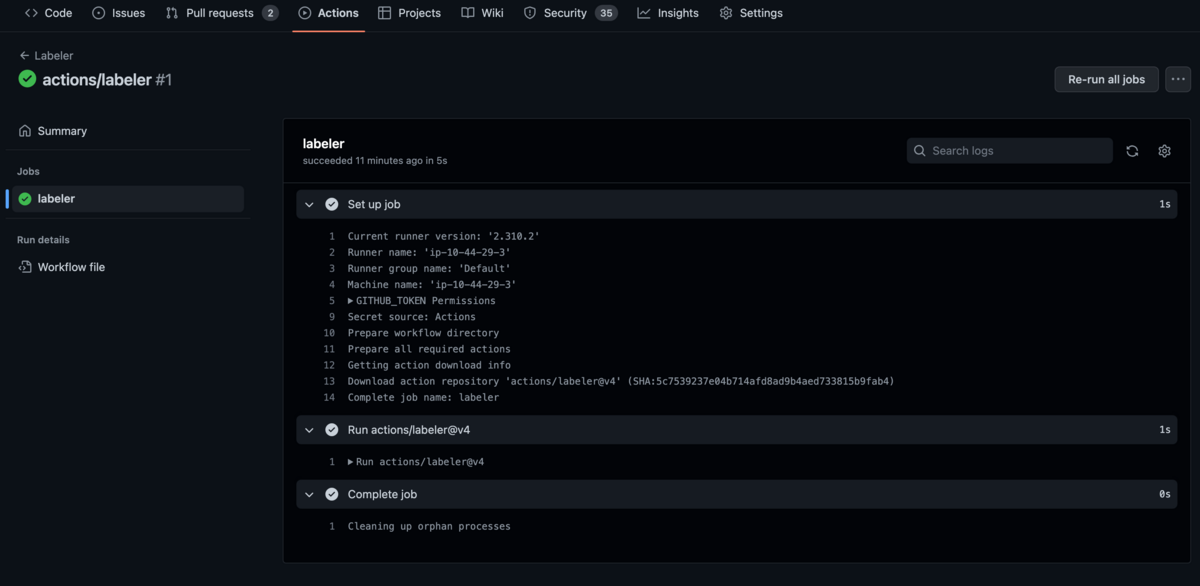Go to Pull requests tab
This screenshot has height=586, width=1200.
pos(221,13)
